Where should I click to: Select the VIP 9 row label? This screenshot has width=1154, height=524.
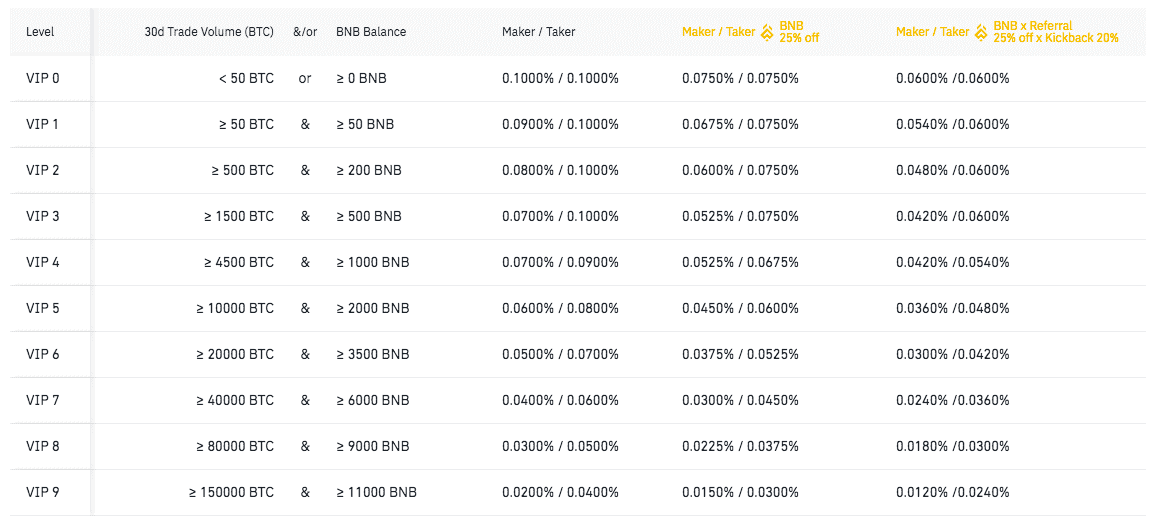point(43,492)
